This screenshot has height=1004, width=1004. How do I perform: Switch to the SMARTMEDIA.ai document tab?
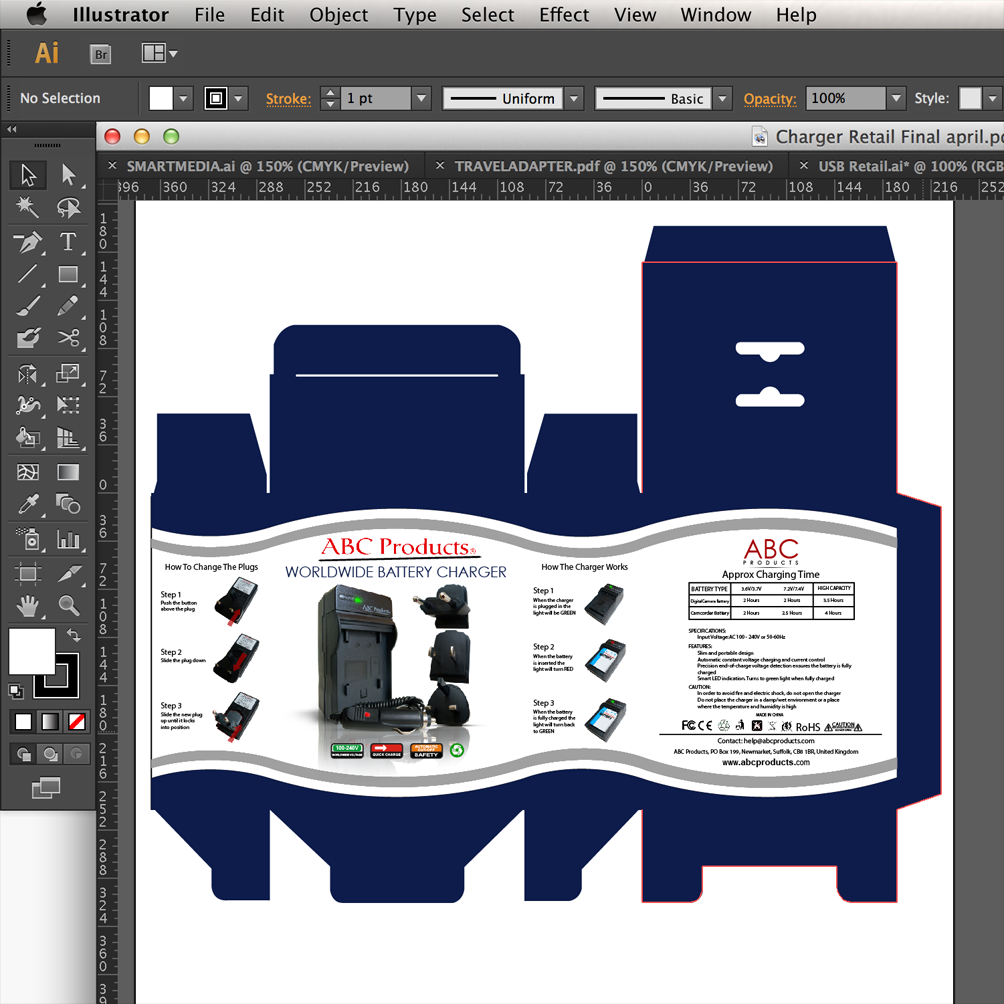[267, 166]
